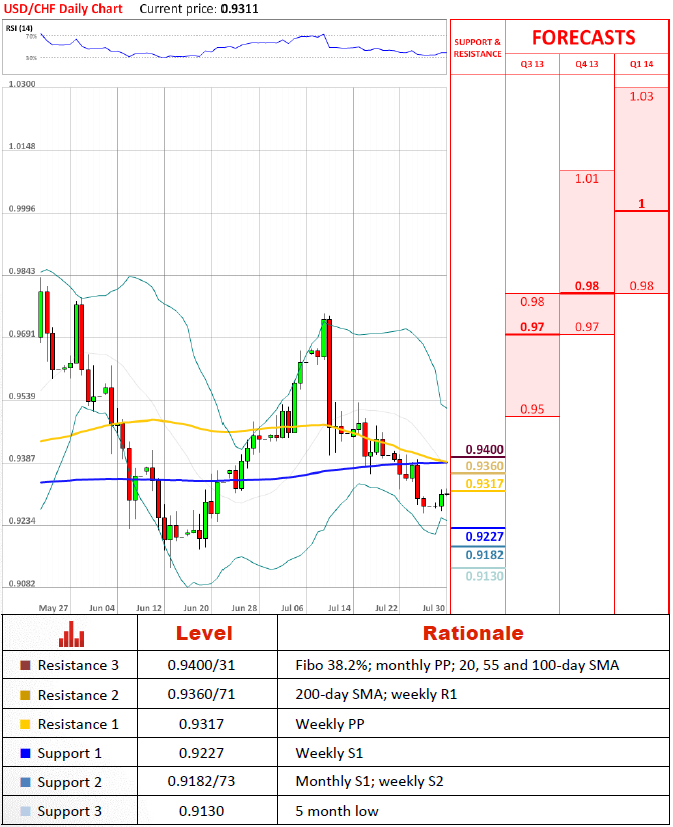
Task: Open the Q1 14 forecast column header
Action: point(641,64)
